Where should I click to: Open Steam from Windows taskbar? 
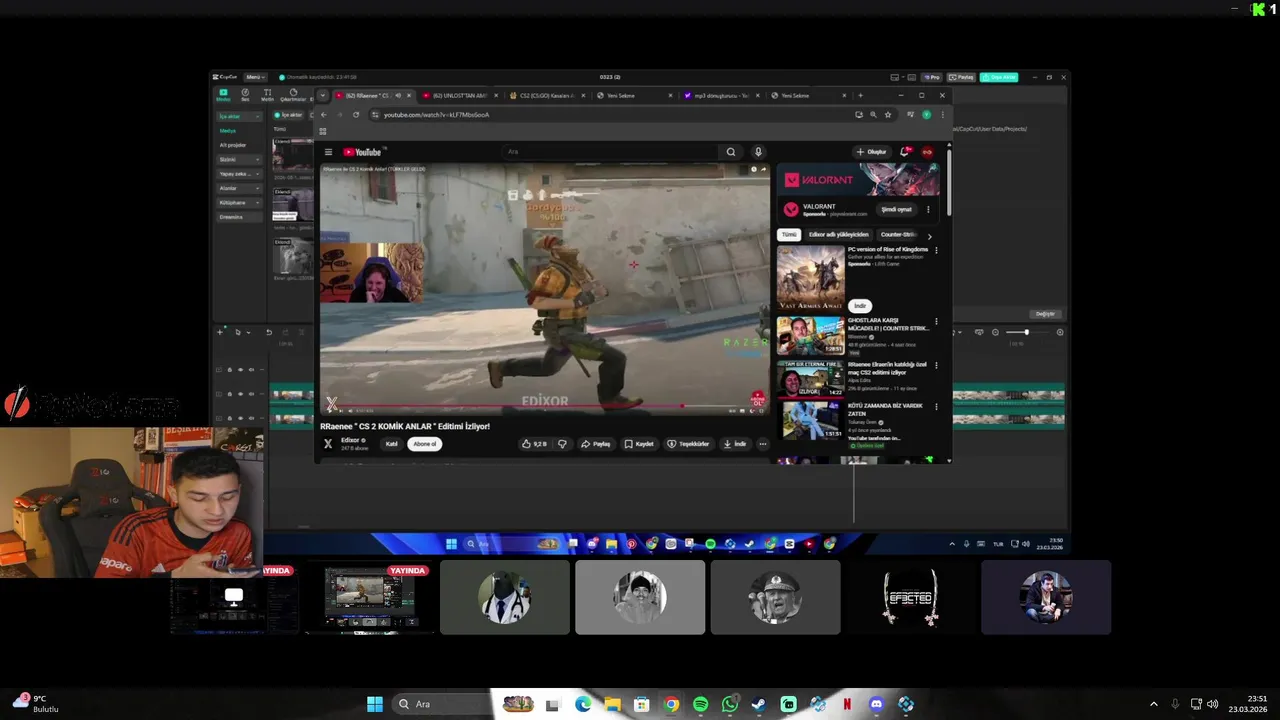coord(759,704)
